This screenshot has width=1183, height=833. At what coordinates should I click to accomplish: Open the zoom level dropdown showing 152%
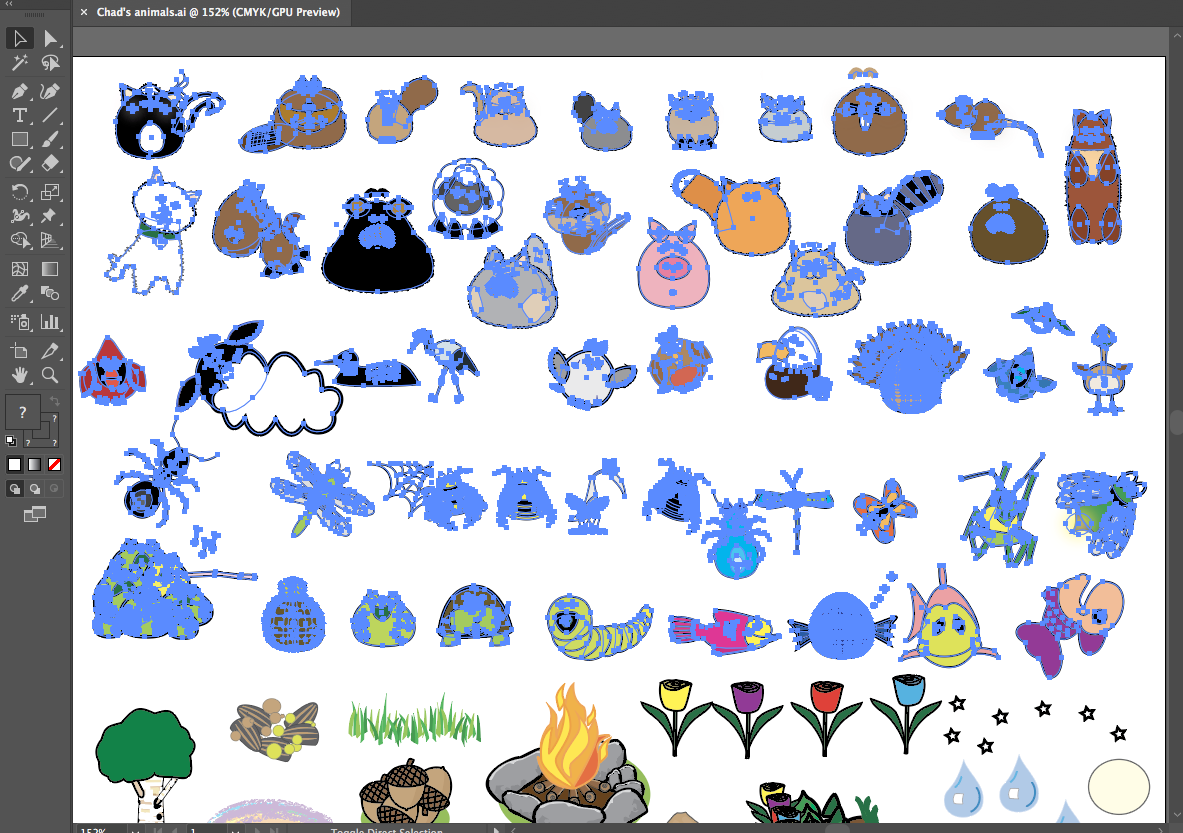(134, 829)
